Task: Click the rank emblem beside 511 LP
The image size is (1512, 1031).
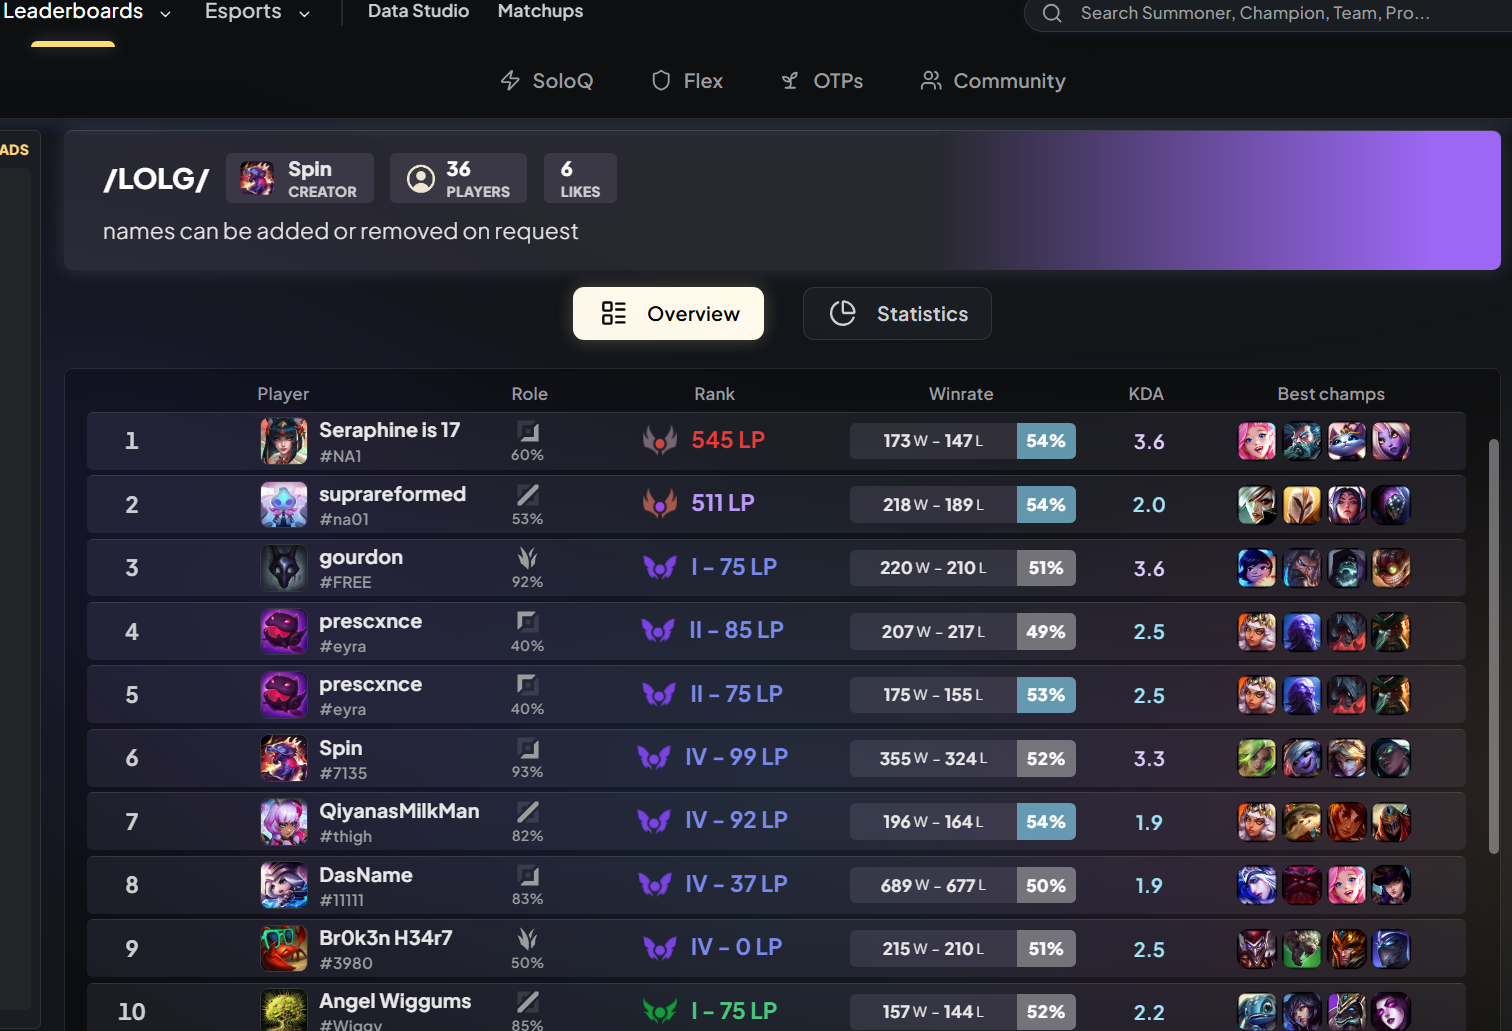Action: (660, 503)
